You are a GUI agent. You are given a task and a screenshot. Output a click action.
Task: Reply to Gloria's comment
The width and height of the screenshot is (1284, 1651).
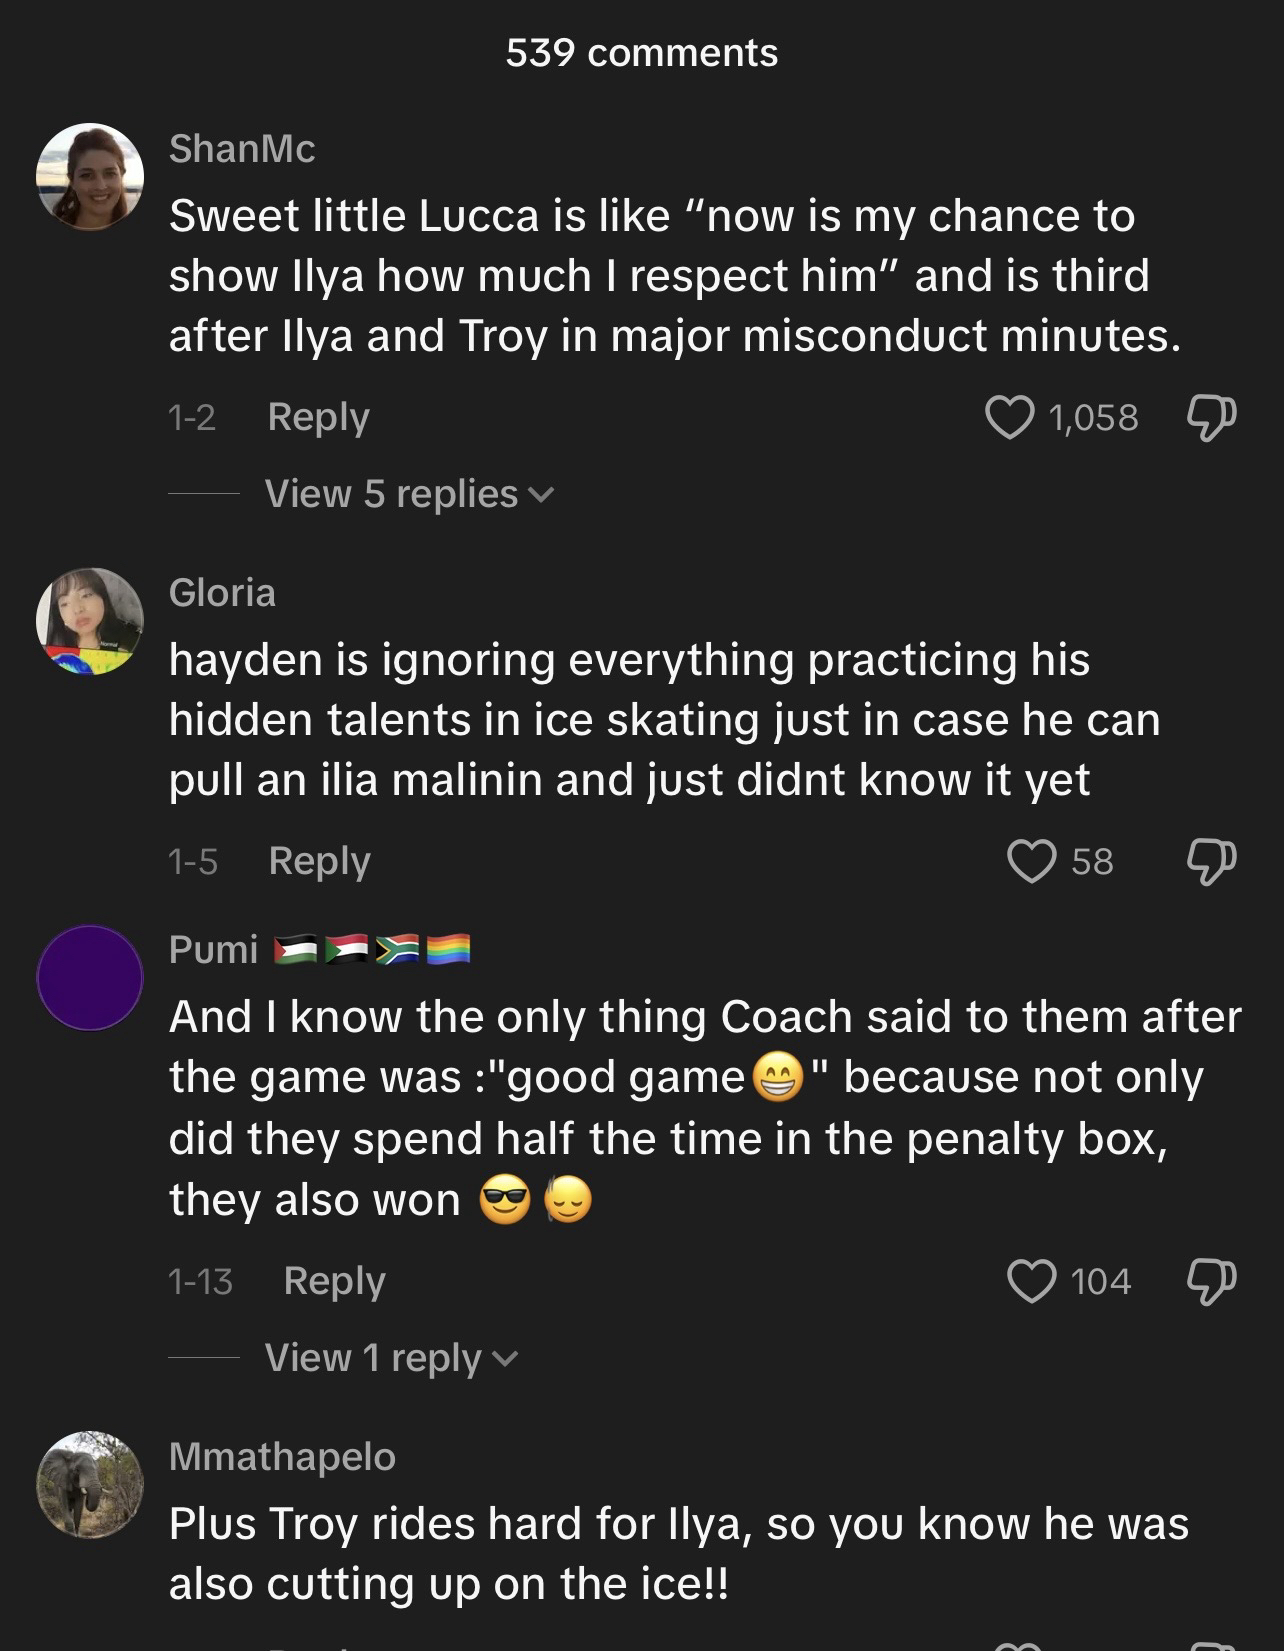coord(319,861)
